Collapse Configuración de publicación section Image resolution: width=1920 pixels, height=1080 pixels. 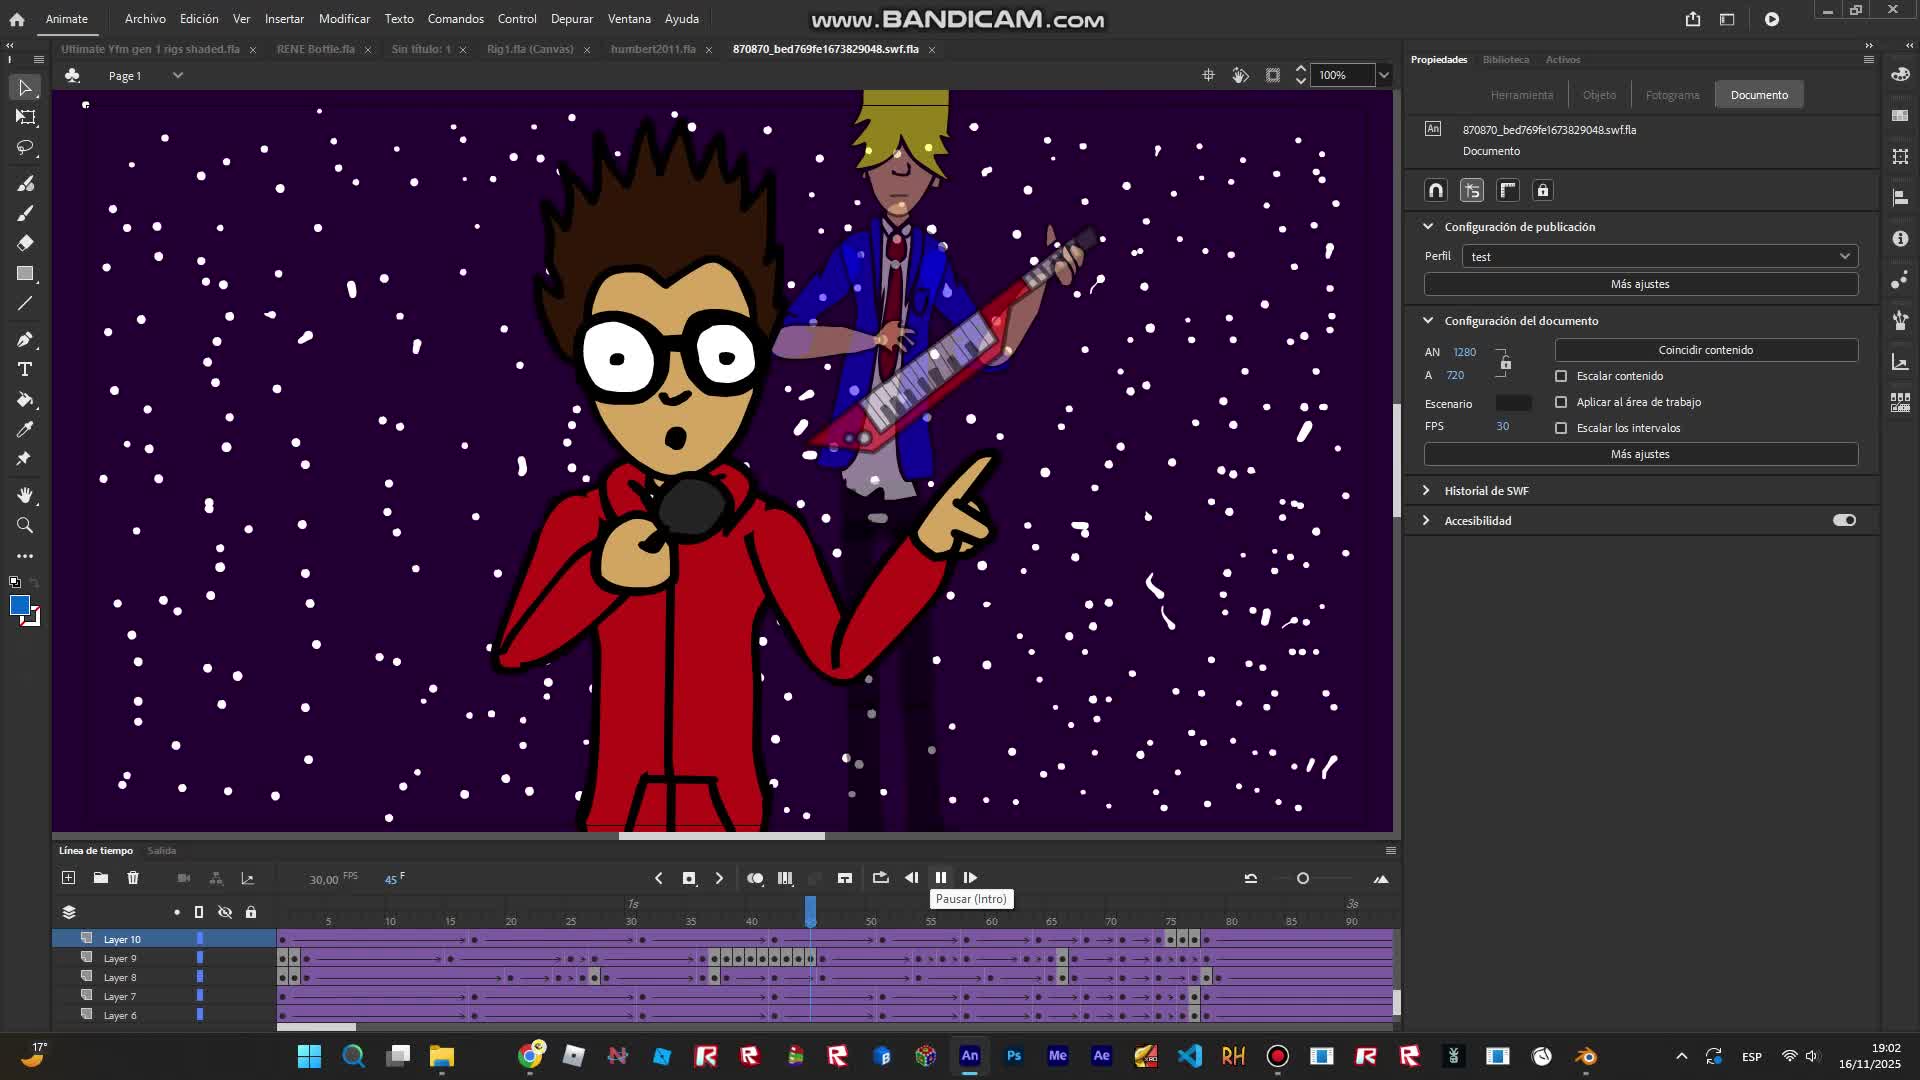1427,226
